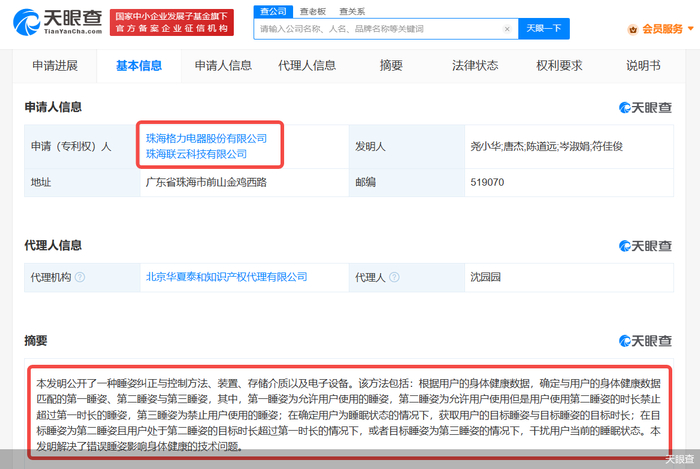Click the 天眼查 watermark logo in 摘要 section
Image resolution: width=700 pixels, height=469 pixels.
(645, 341)
